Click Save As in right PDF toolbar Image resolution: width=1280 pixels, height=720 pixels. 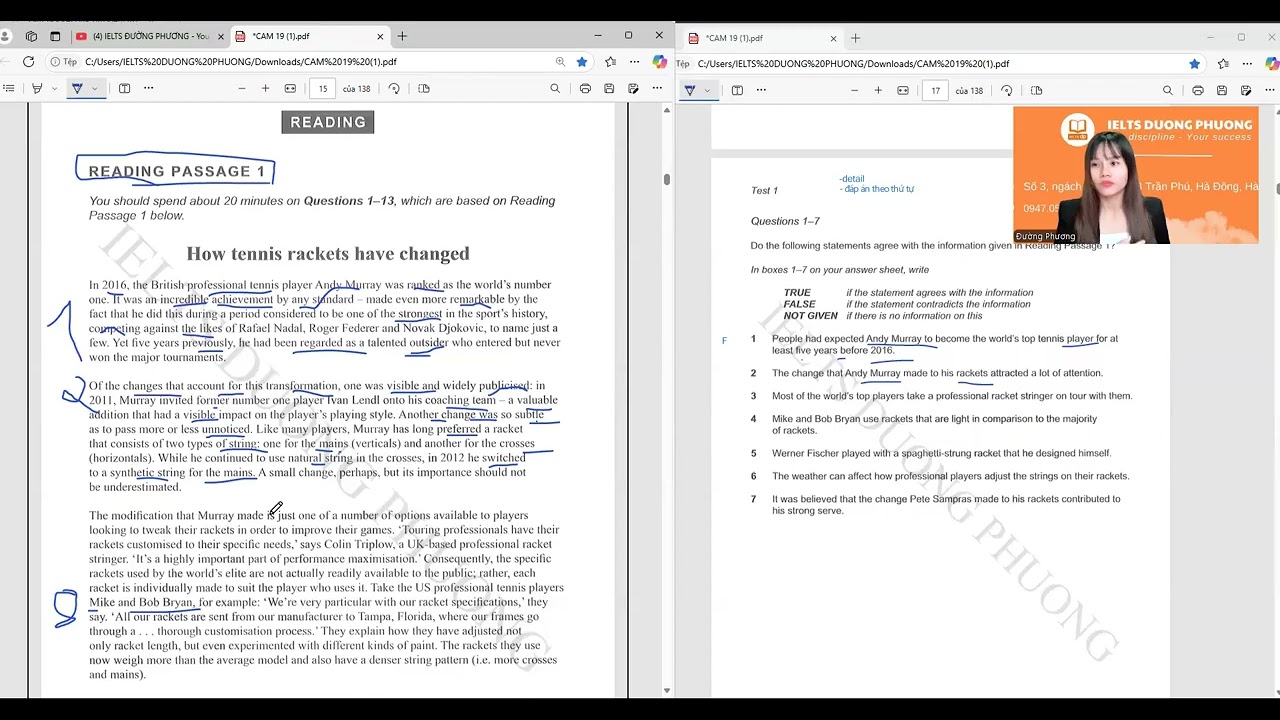(x=1246, y=90)
